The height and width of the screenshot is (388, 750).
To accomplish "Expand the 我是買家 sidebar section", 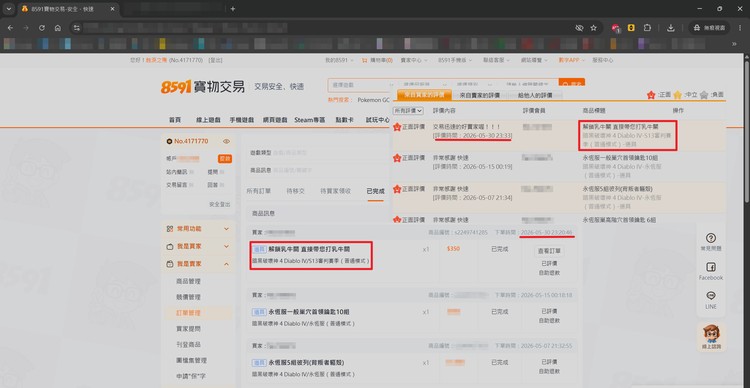I will [x=226, y=246].
